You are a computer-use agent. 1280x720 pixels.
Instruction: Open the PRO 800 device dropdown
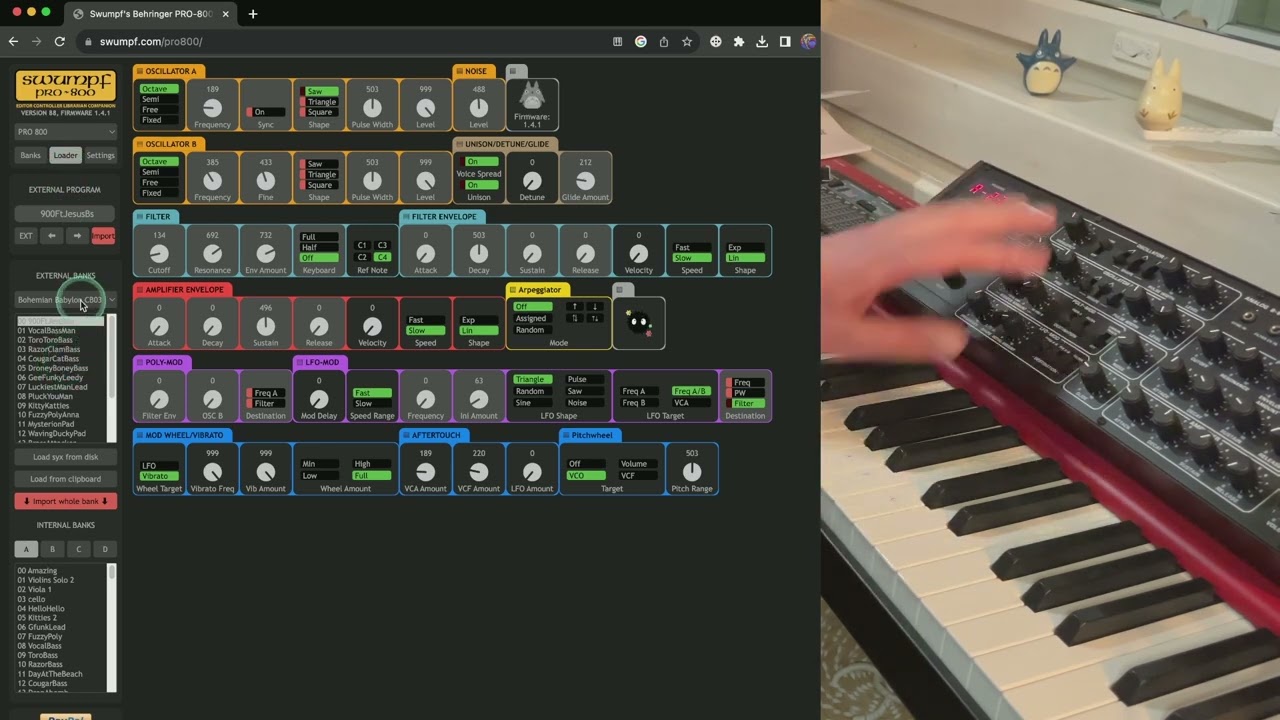tap(65, 132)
